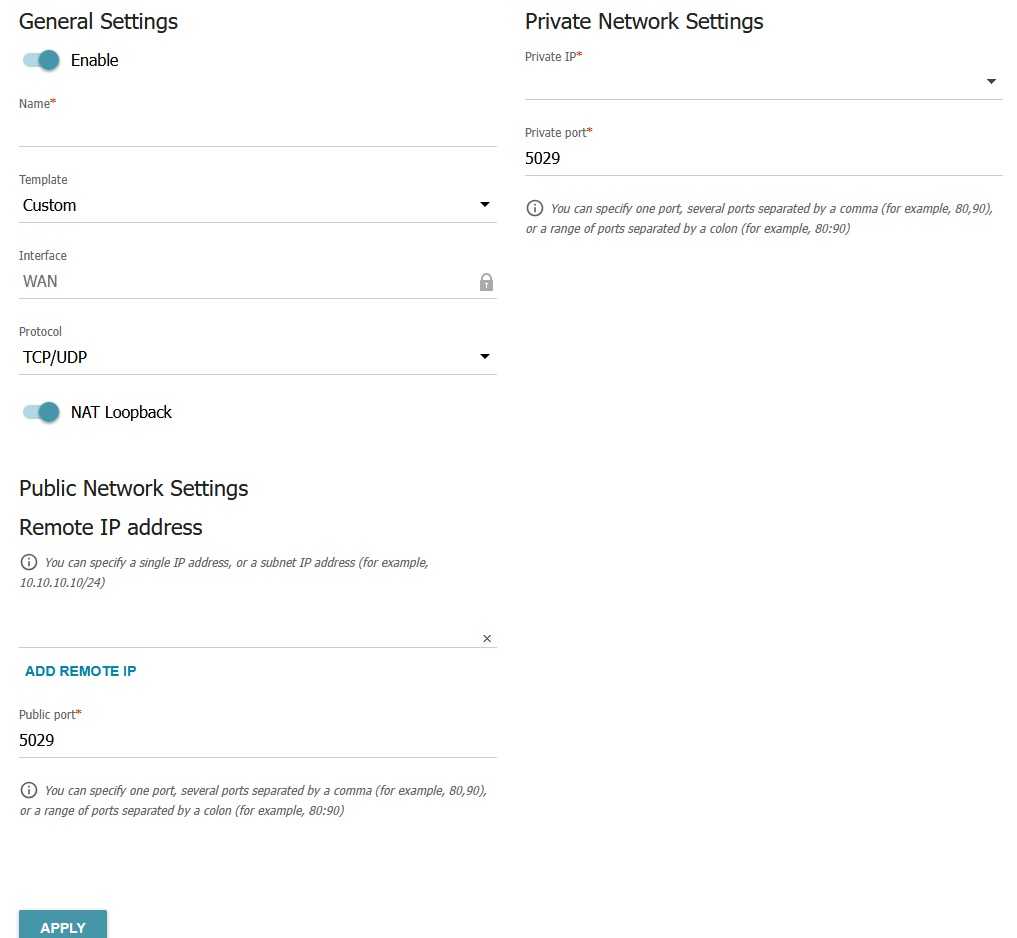Toggle the Enable switch
The image size is (1017, 938).
point(41,60)
